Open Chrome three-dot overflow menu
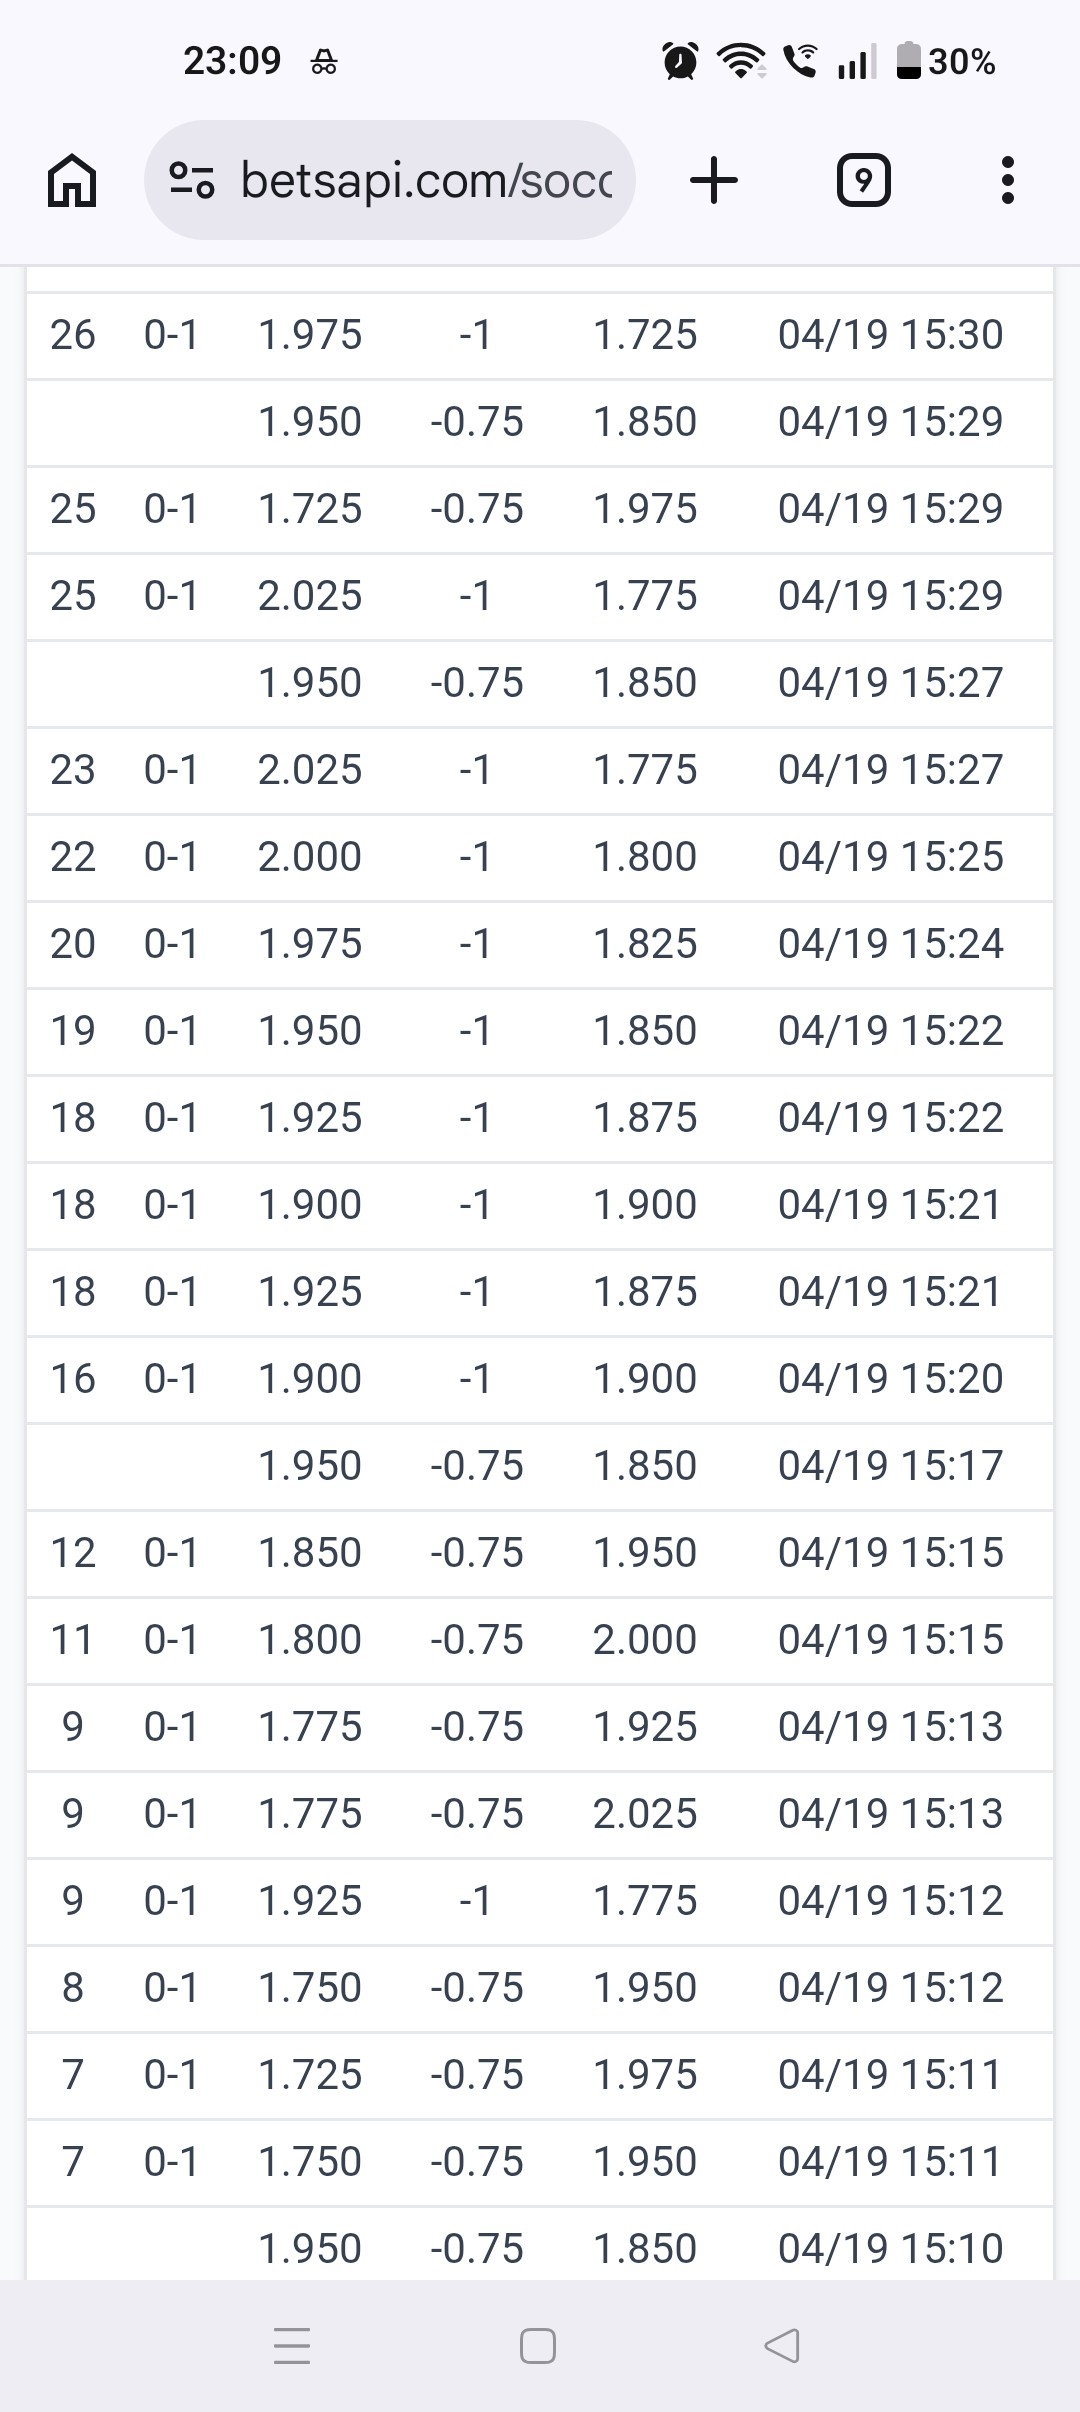The image size is (1080, 2412). (x=1008, y=181)
